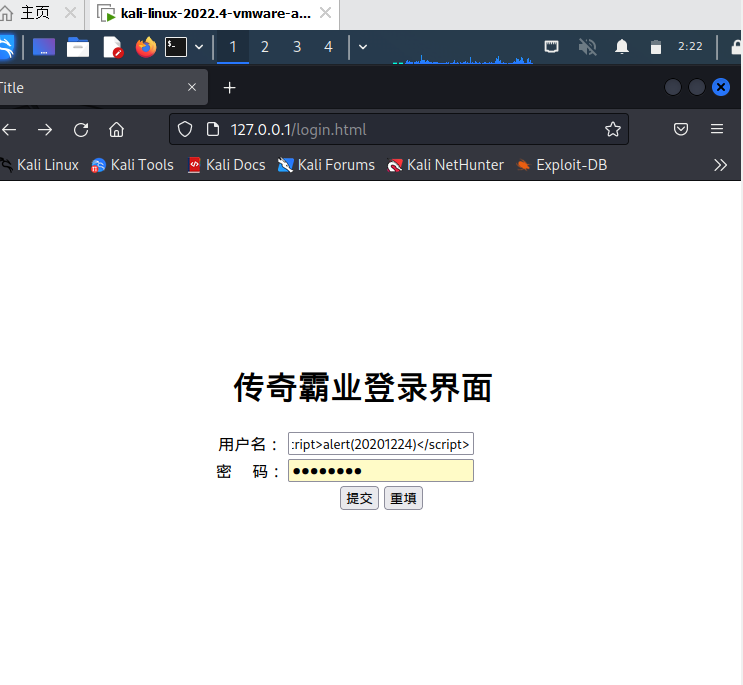The image size is (743, 685).
Task: Open the Kali Linux bookmark
Action: point(40,165)
